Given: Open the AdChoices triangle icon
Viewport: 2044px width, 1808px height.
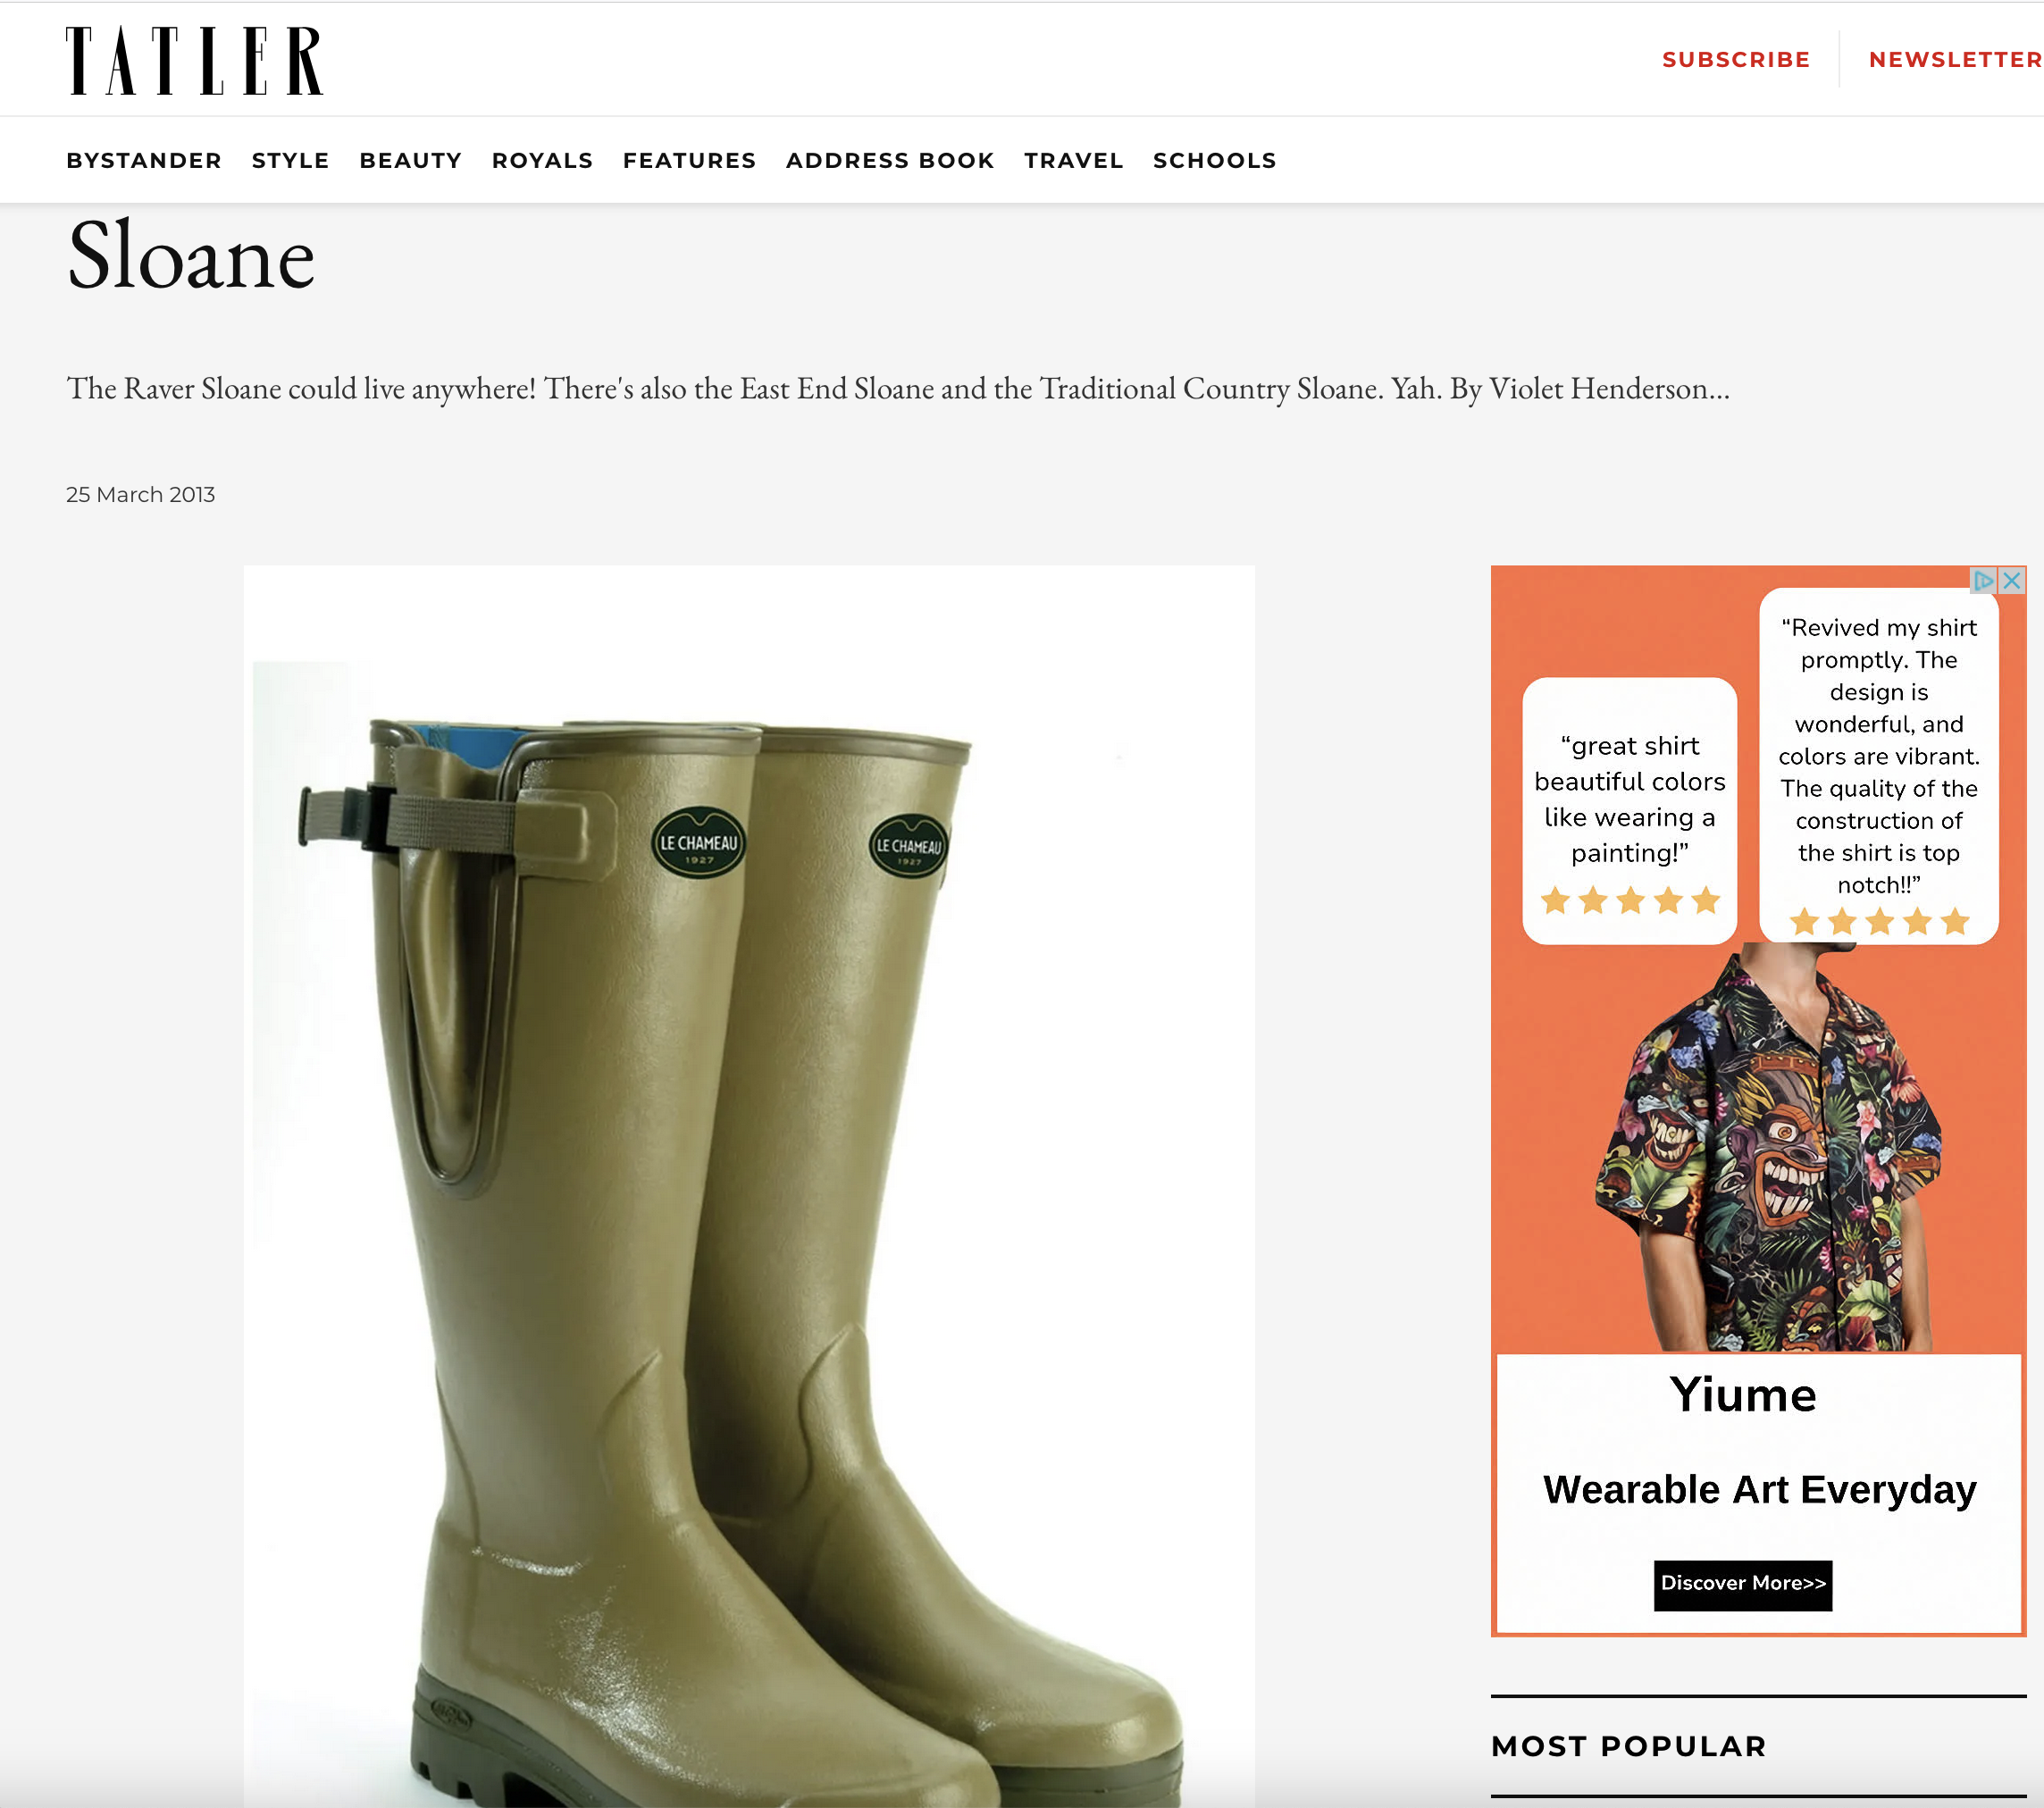Looking at the screenshot, I should [x=1984, y=580].
